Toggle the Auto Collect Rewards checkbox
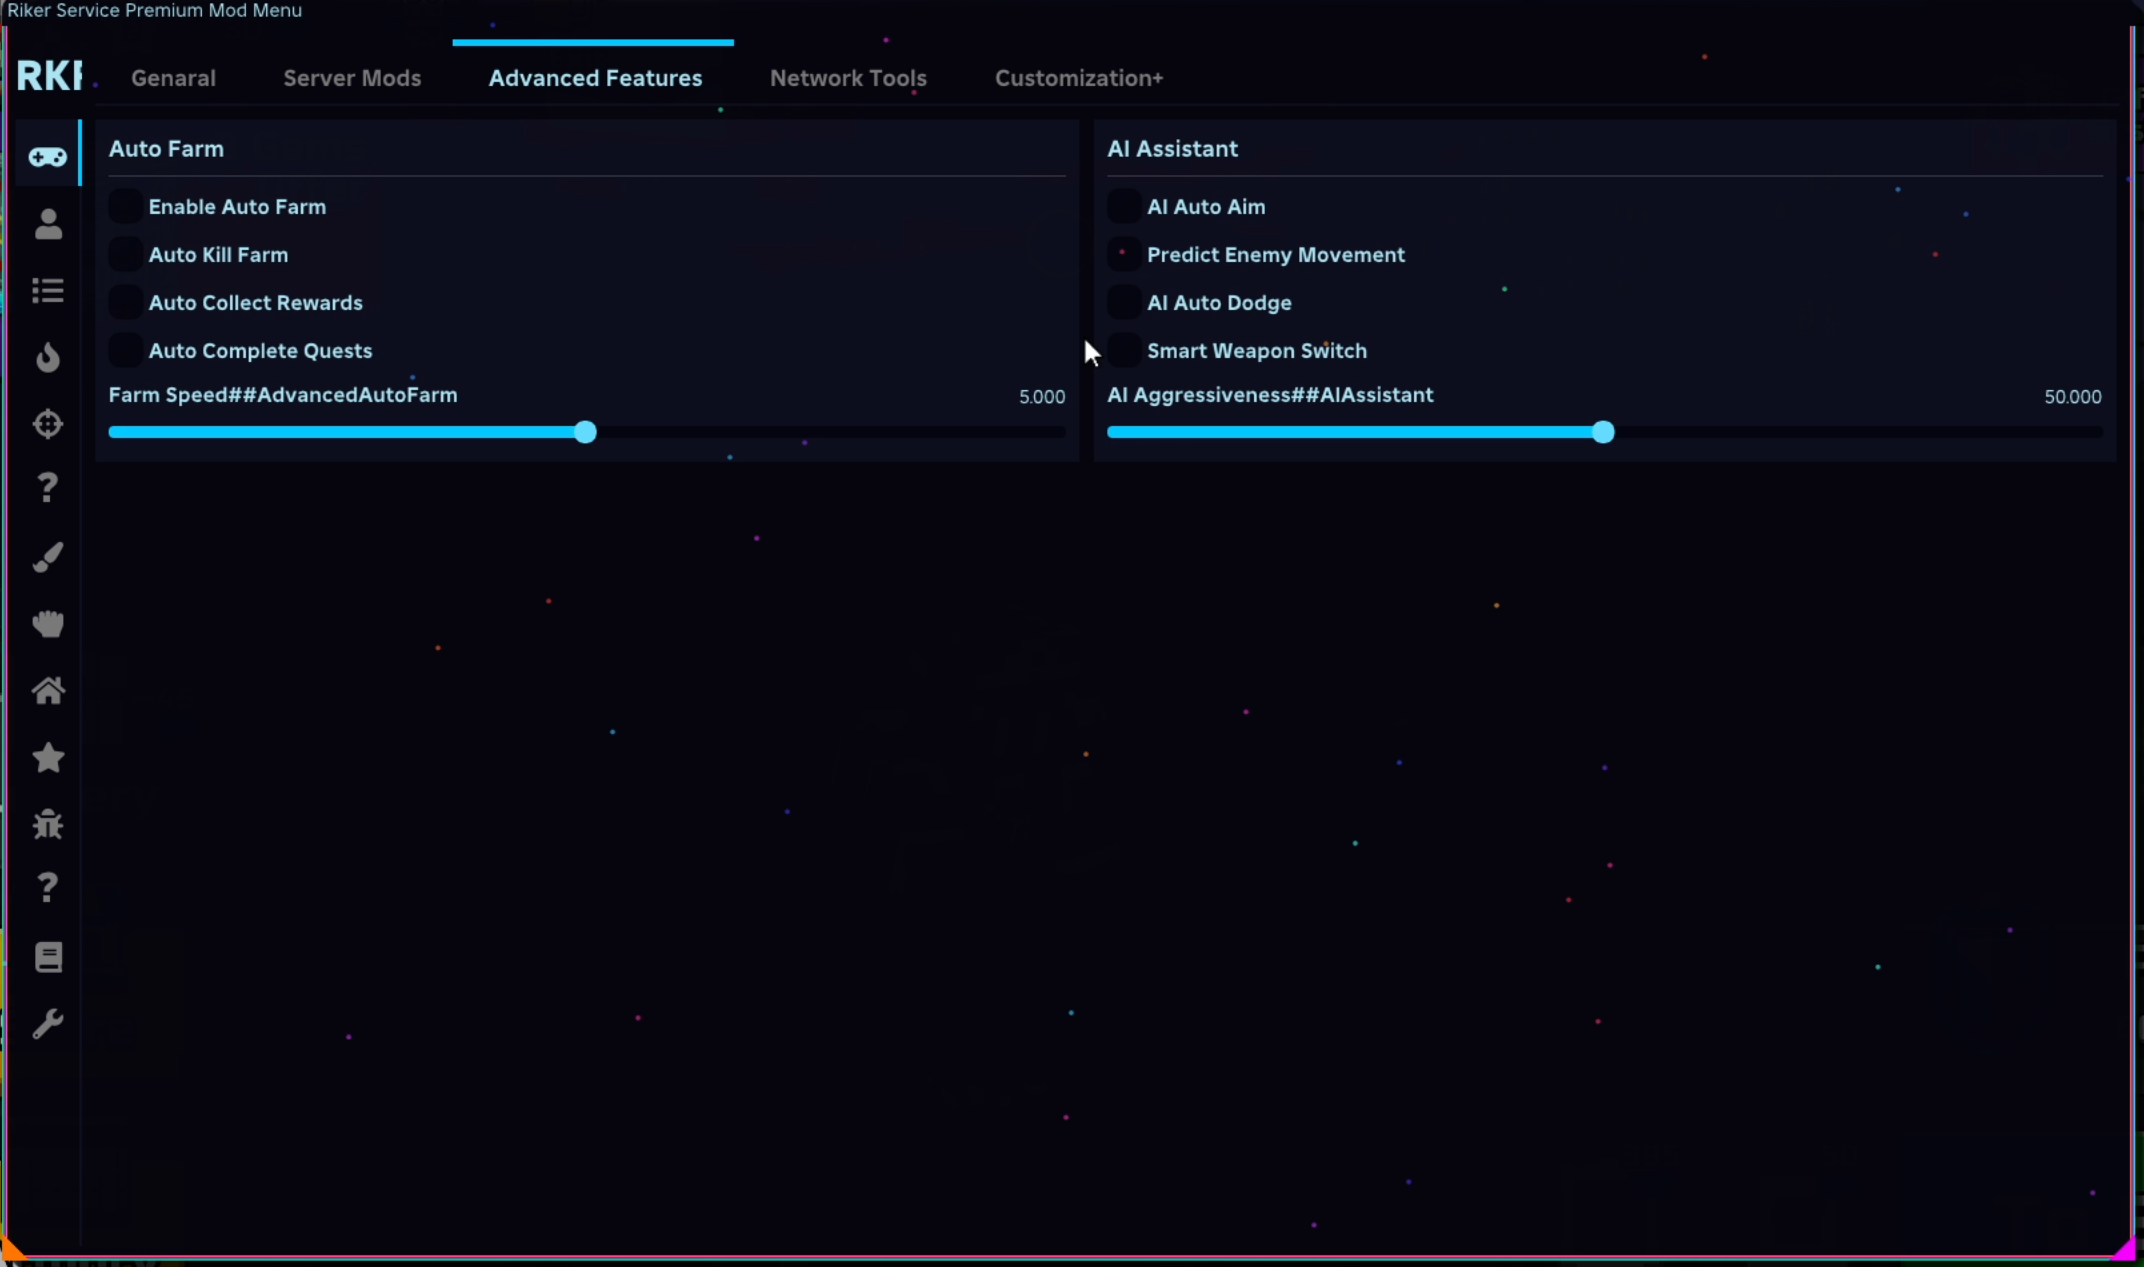2144x1267 pixels. click(x=126, y=303)
